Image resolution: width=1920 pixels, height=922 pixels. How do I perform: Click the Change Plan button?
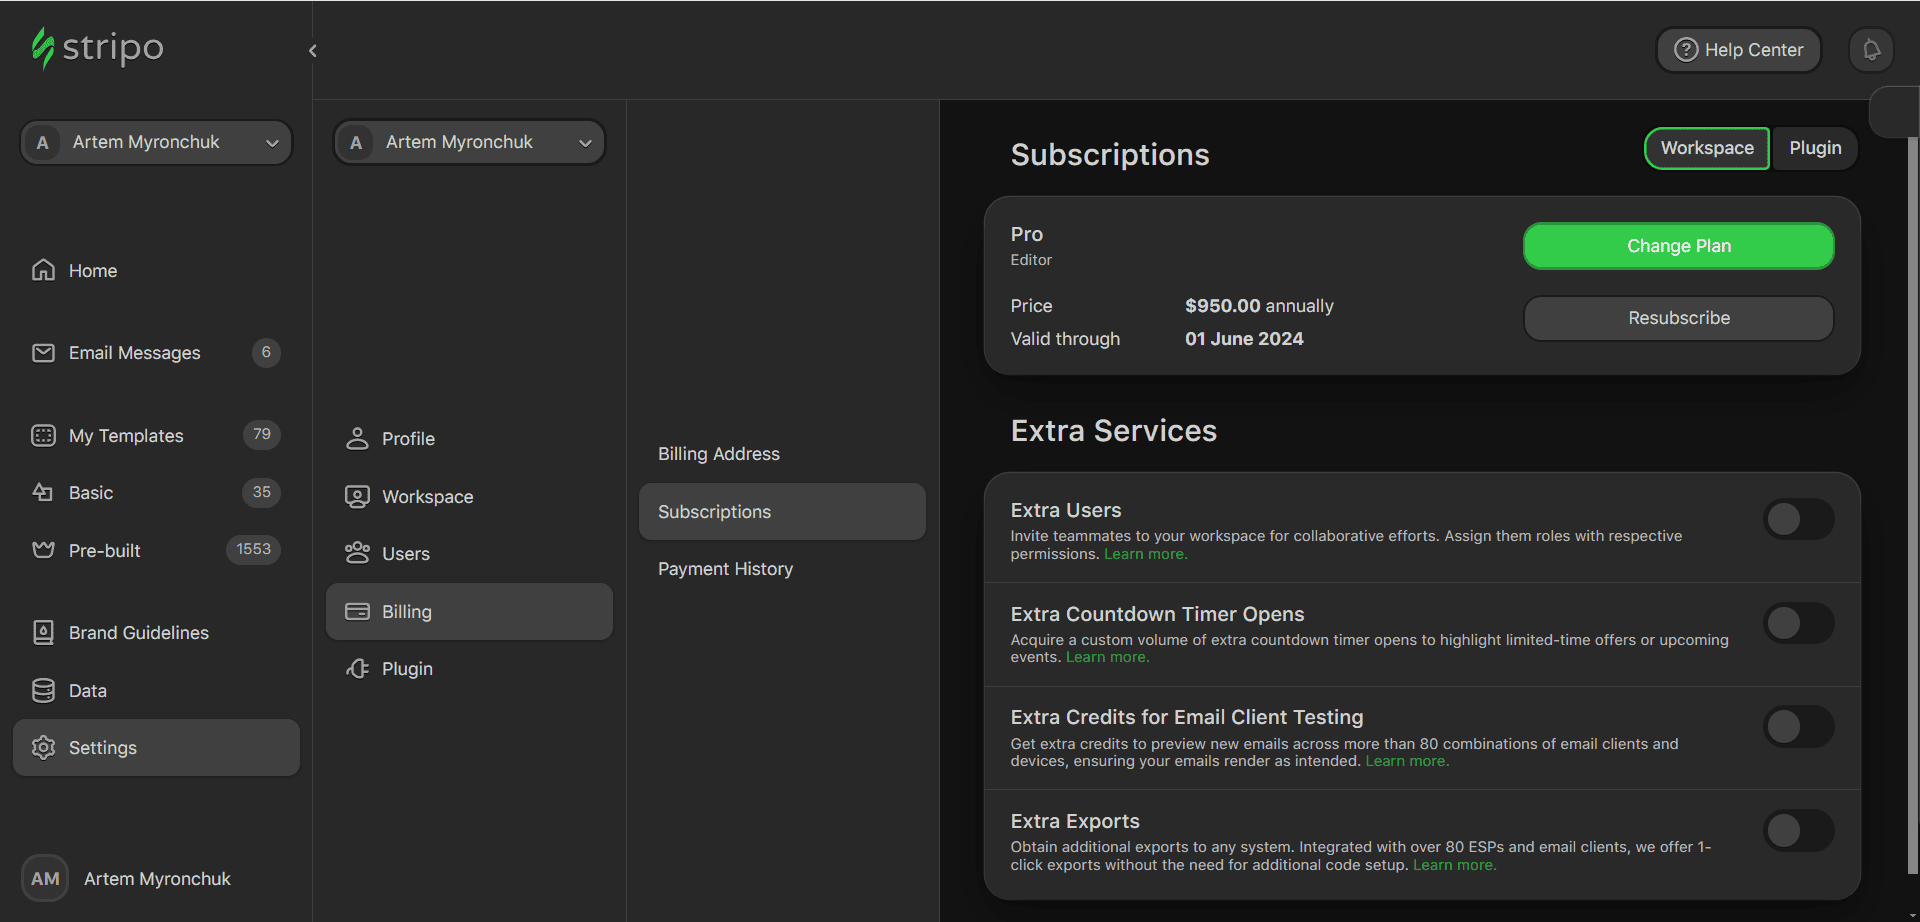[x=1678, y=246]
